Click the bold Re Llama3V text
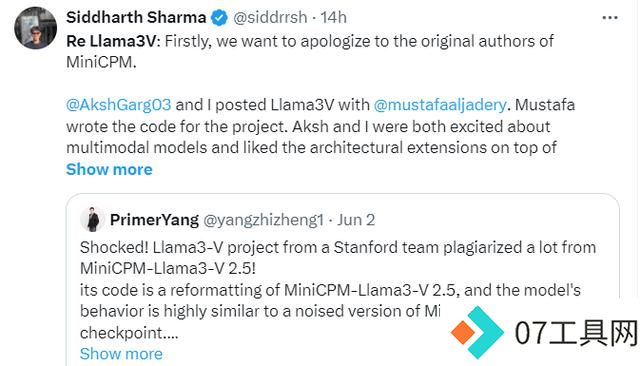 pyautogui.click(x=113, y=41)
